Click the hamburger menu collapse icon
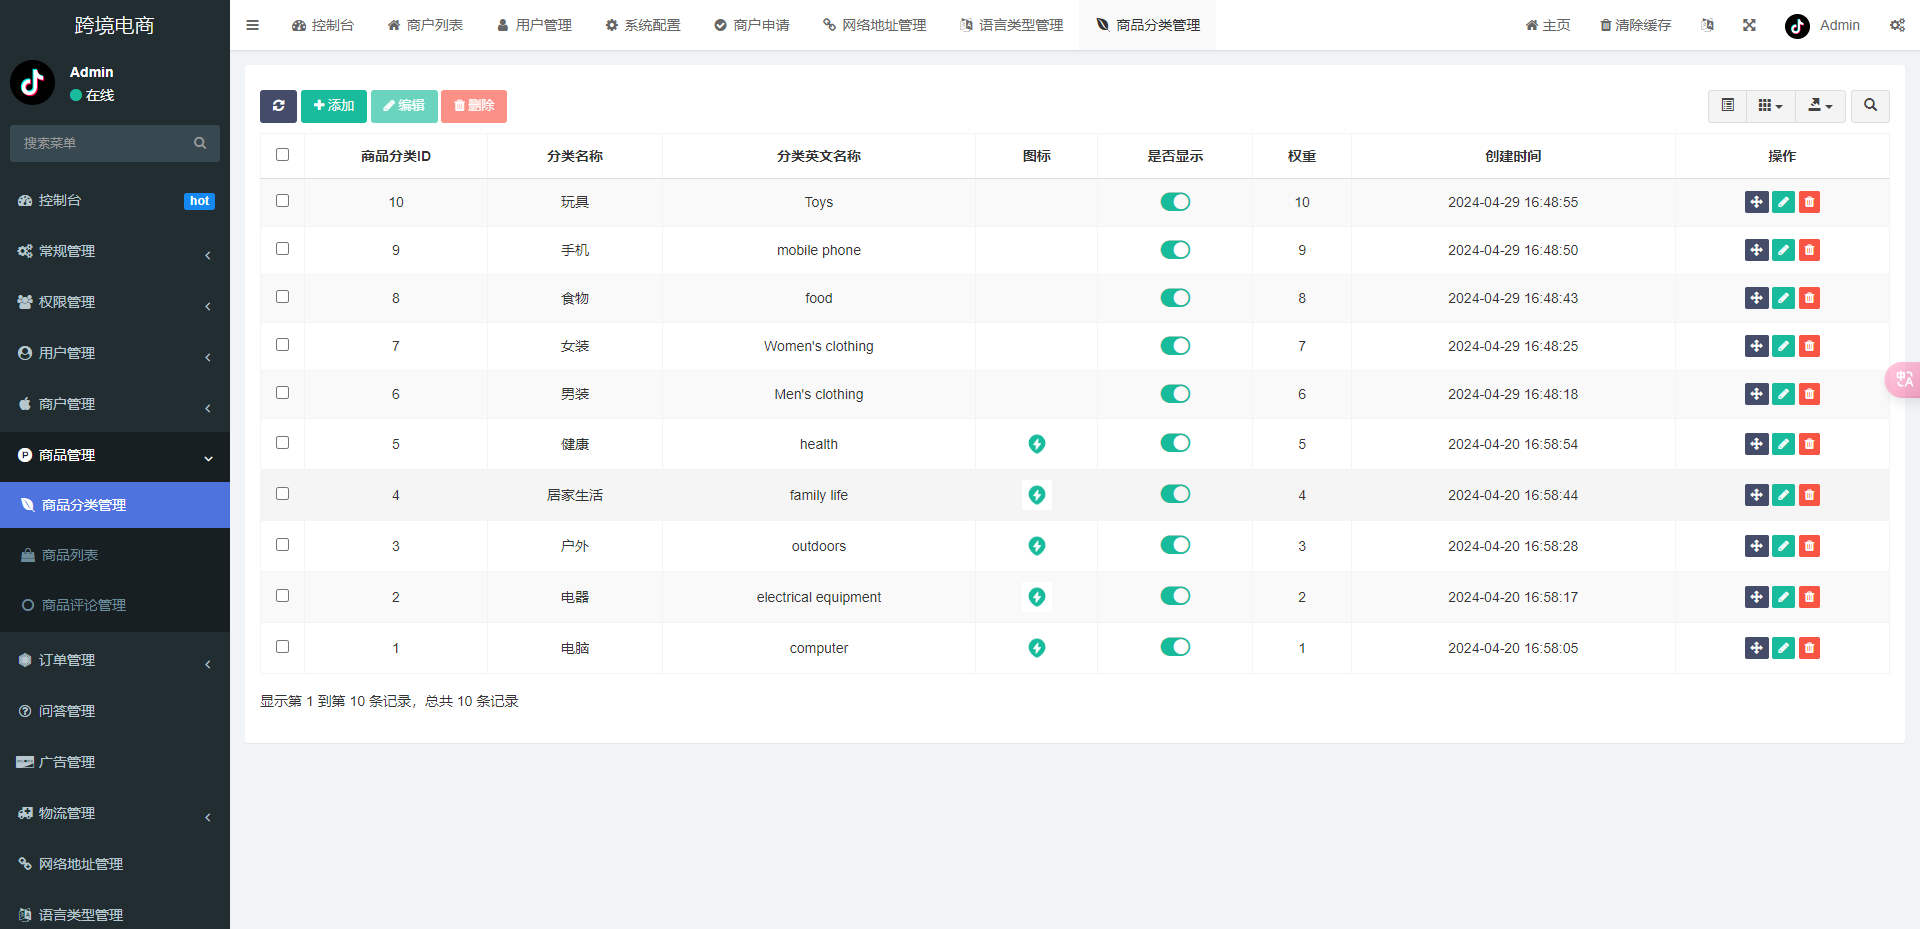The image size is (1920, 929). (x=253, y=25)
